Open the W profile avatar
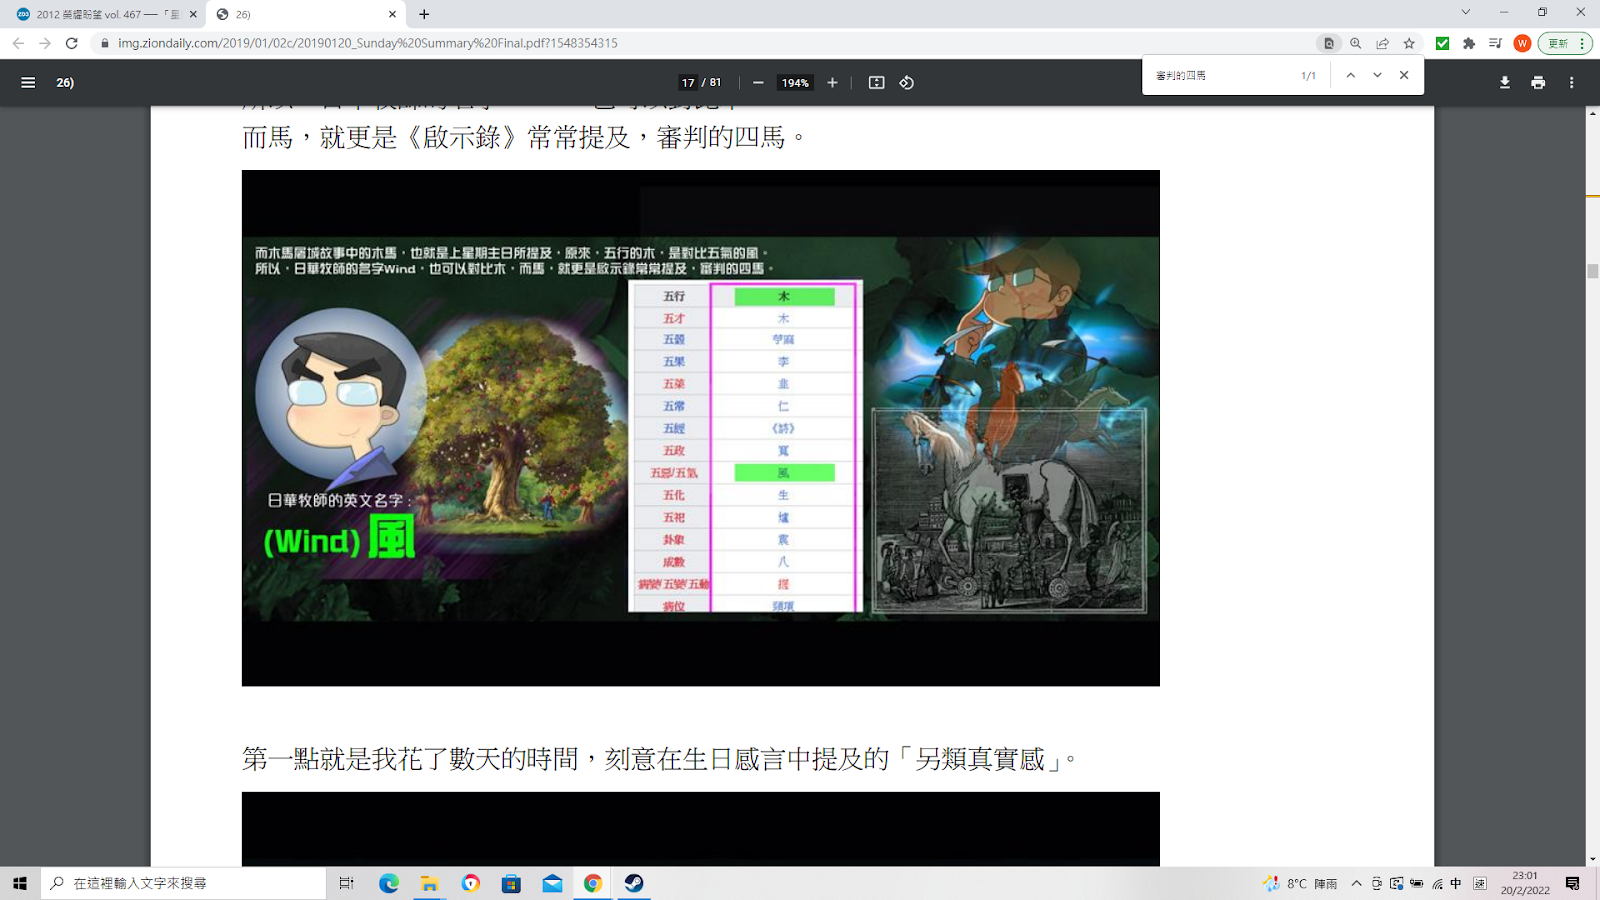The image size is (1600, 900). pyautogui.click(x=1522, y=43)
